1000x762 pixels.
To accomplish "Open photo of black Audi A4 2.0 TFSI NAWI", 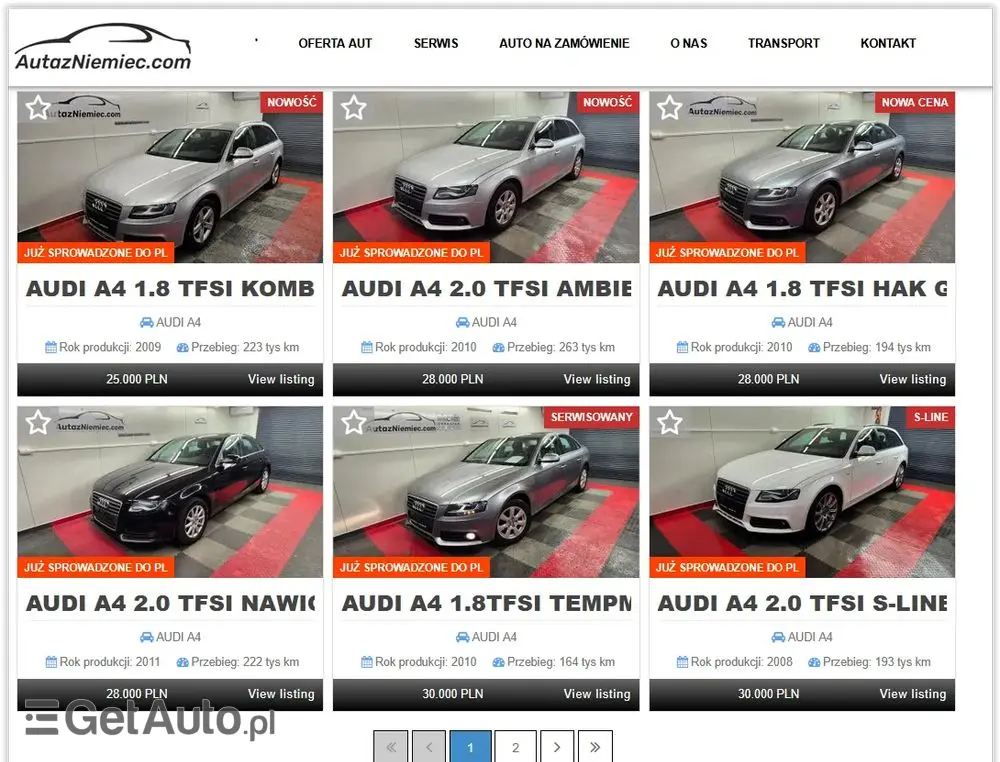I will (x=170, y=492).
